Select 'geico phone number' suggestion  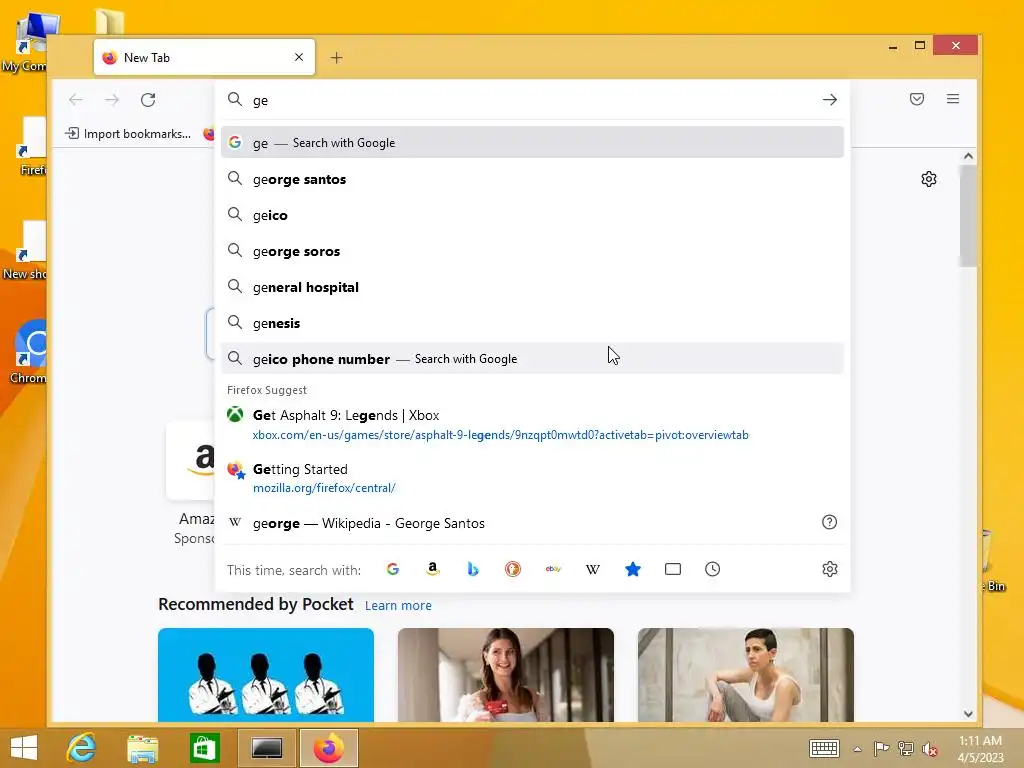pyautogui.click(x=532, y=359)
